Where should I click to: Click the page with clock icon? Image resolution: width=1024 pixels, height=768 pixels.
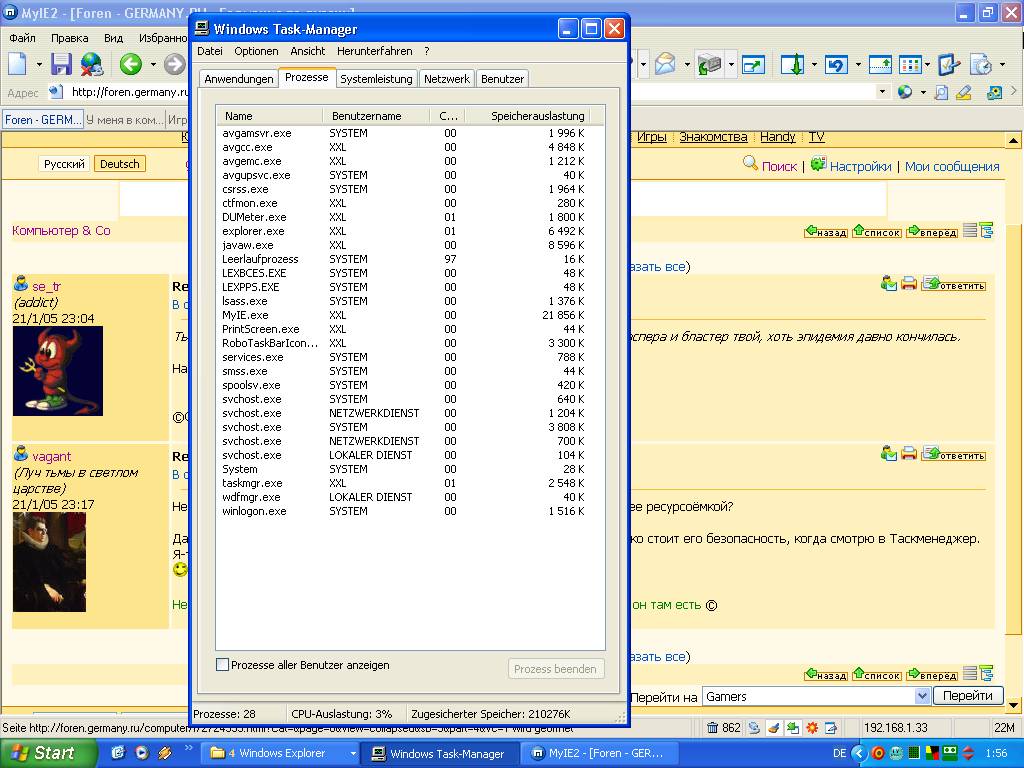pyautogui.click(x=981, y=64)
